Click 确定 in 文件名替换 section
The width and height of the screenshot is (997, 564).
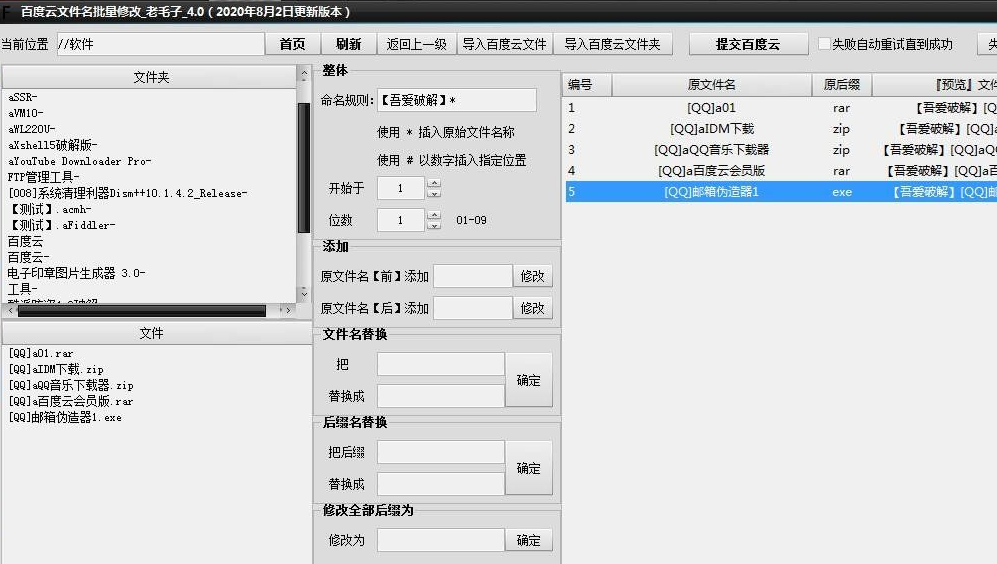528,380
